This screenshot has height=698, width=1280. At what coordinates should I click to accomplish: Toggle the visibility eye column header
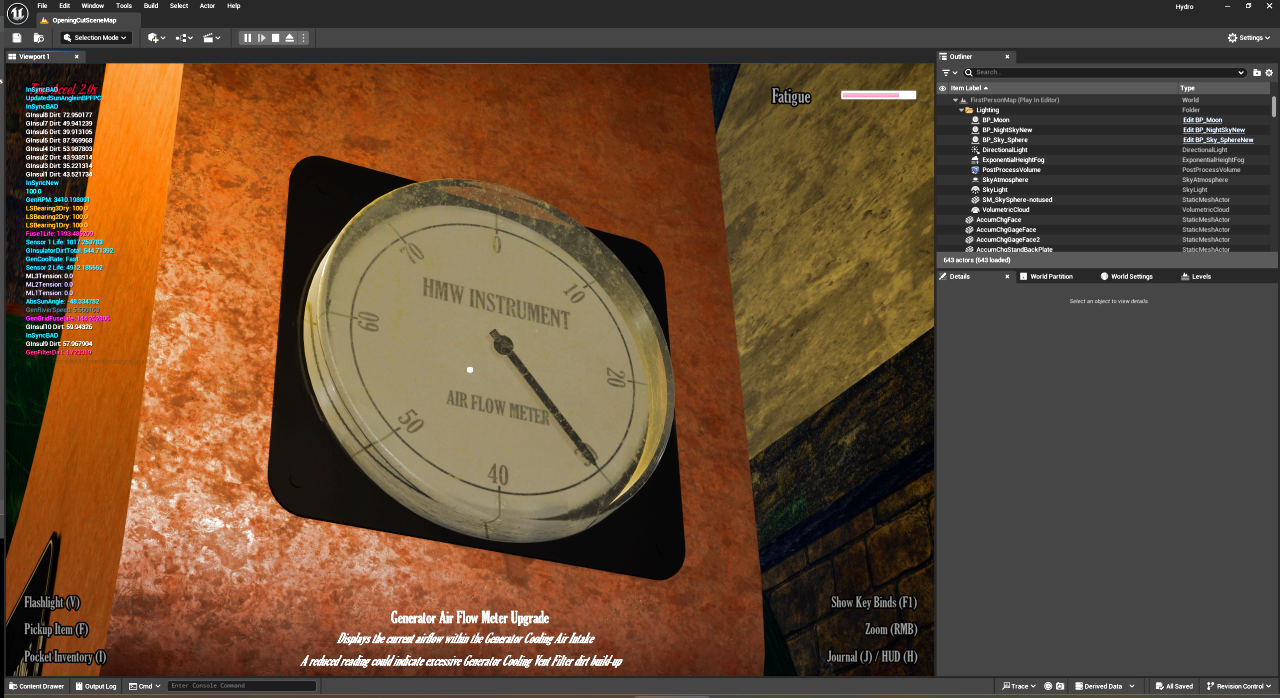942,88
